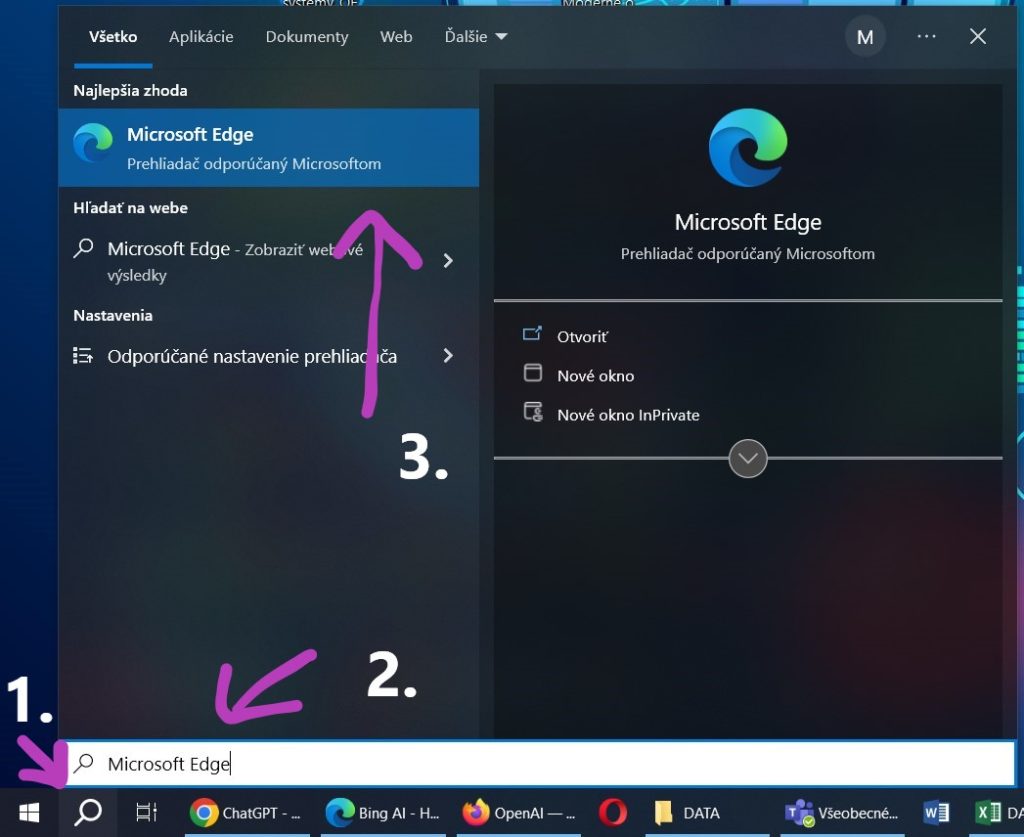Click the Nové okno InPrivate icon
Screen dimensions: 1024x837
[533, 412]
